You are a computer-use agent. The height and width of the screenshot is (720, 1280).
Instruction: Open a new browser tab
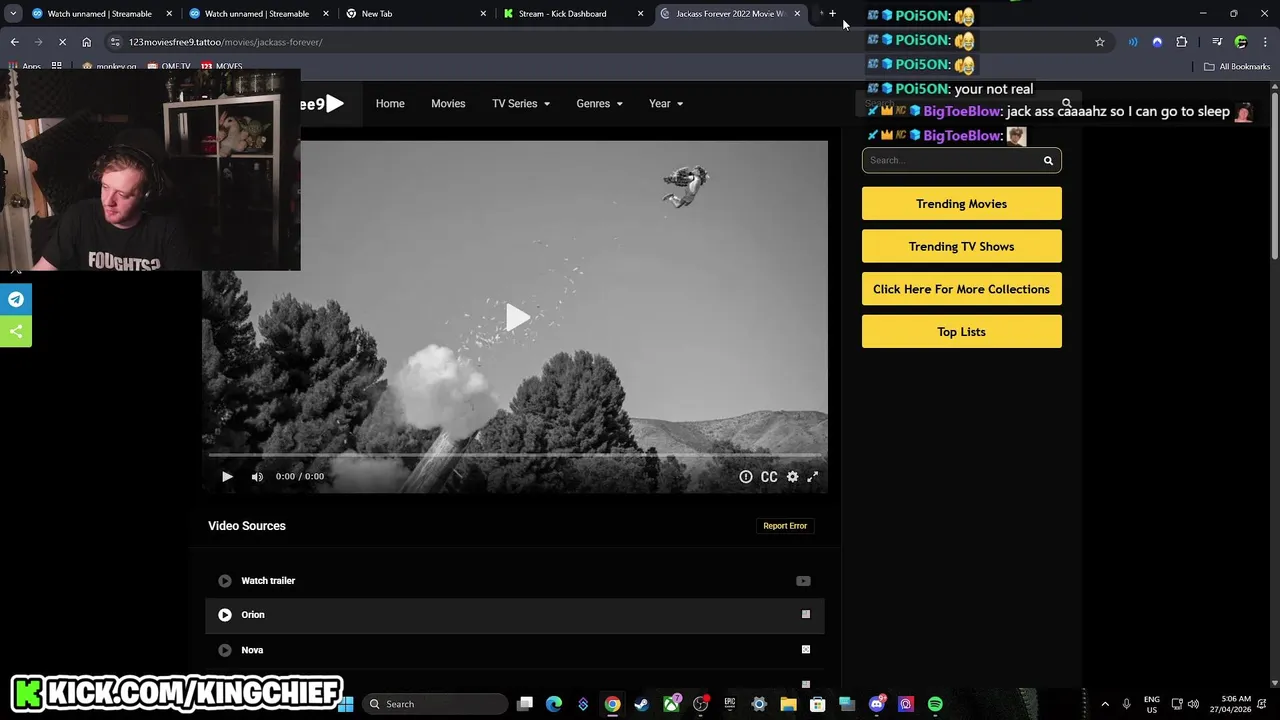point(832,14)
